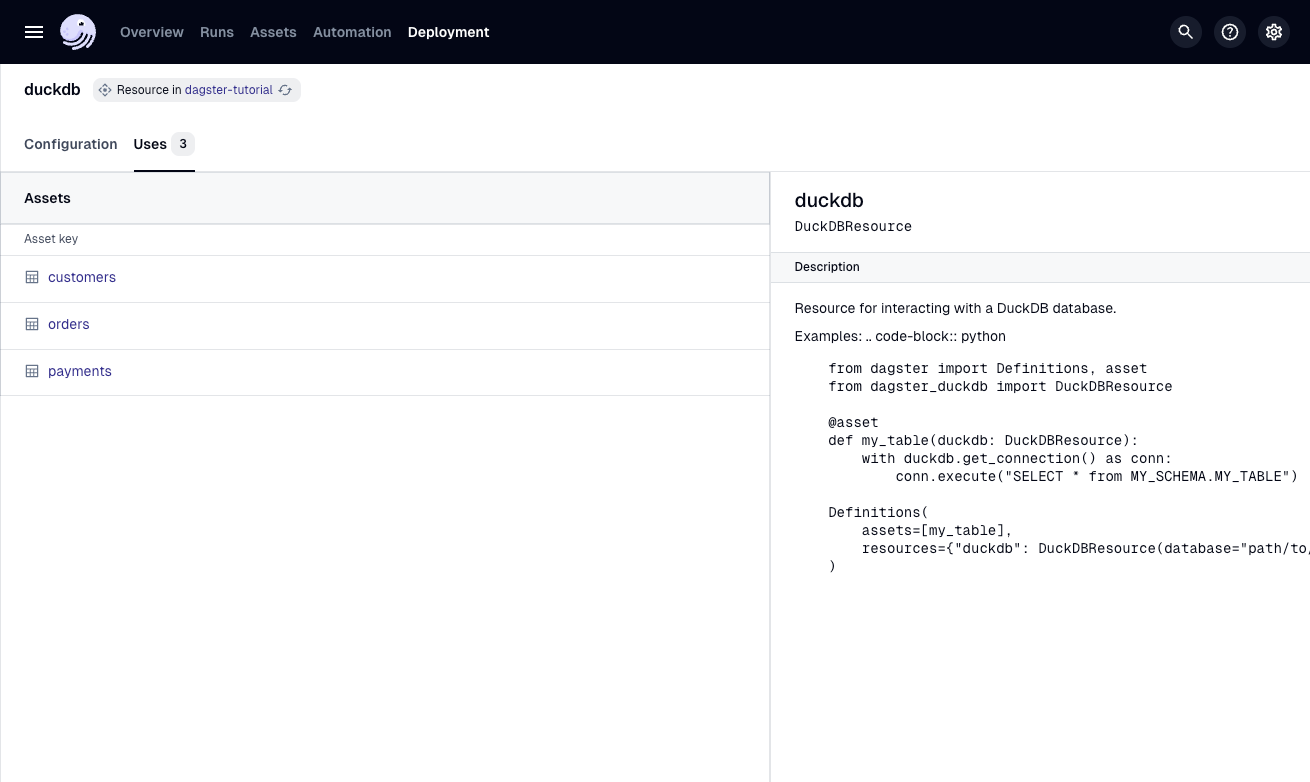Open the payments asset link
Image resolution: width=1310 pixels, height=782 pixels.
point(80,371)
